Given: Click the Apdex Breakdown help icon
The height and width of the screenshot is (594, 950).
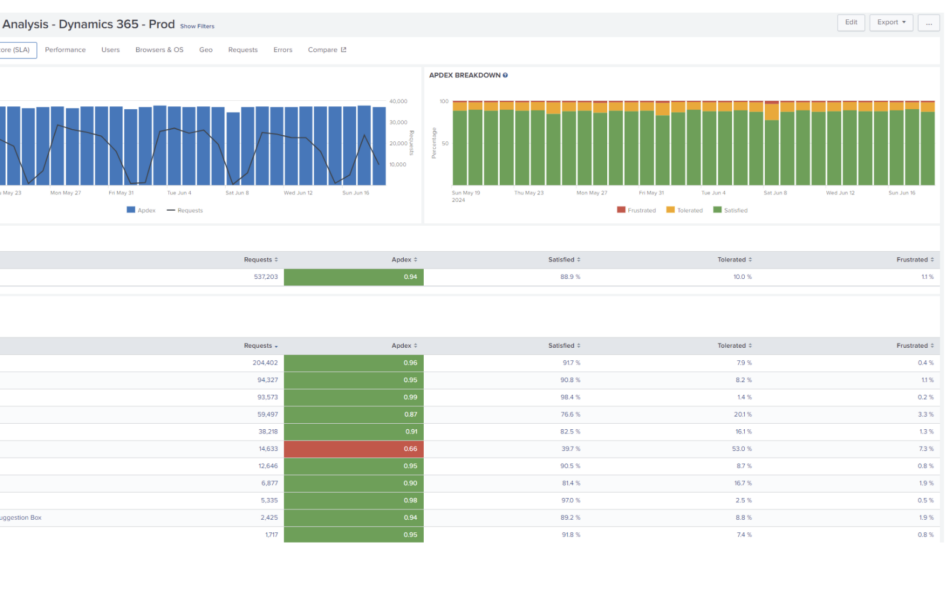Looking at the screenshot, I should [x=505, y=75].
